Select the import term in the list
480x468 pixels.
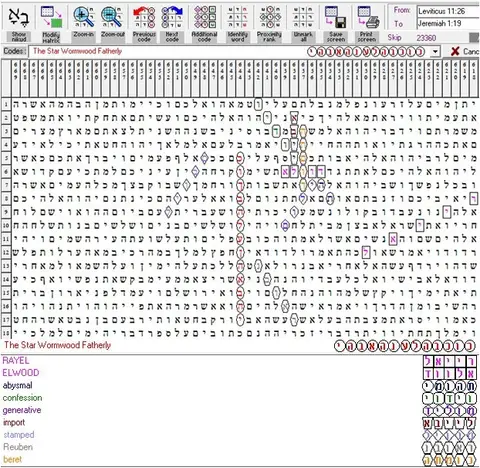(14, 422)
